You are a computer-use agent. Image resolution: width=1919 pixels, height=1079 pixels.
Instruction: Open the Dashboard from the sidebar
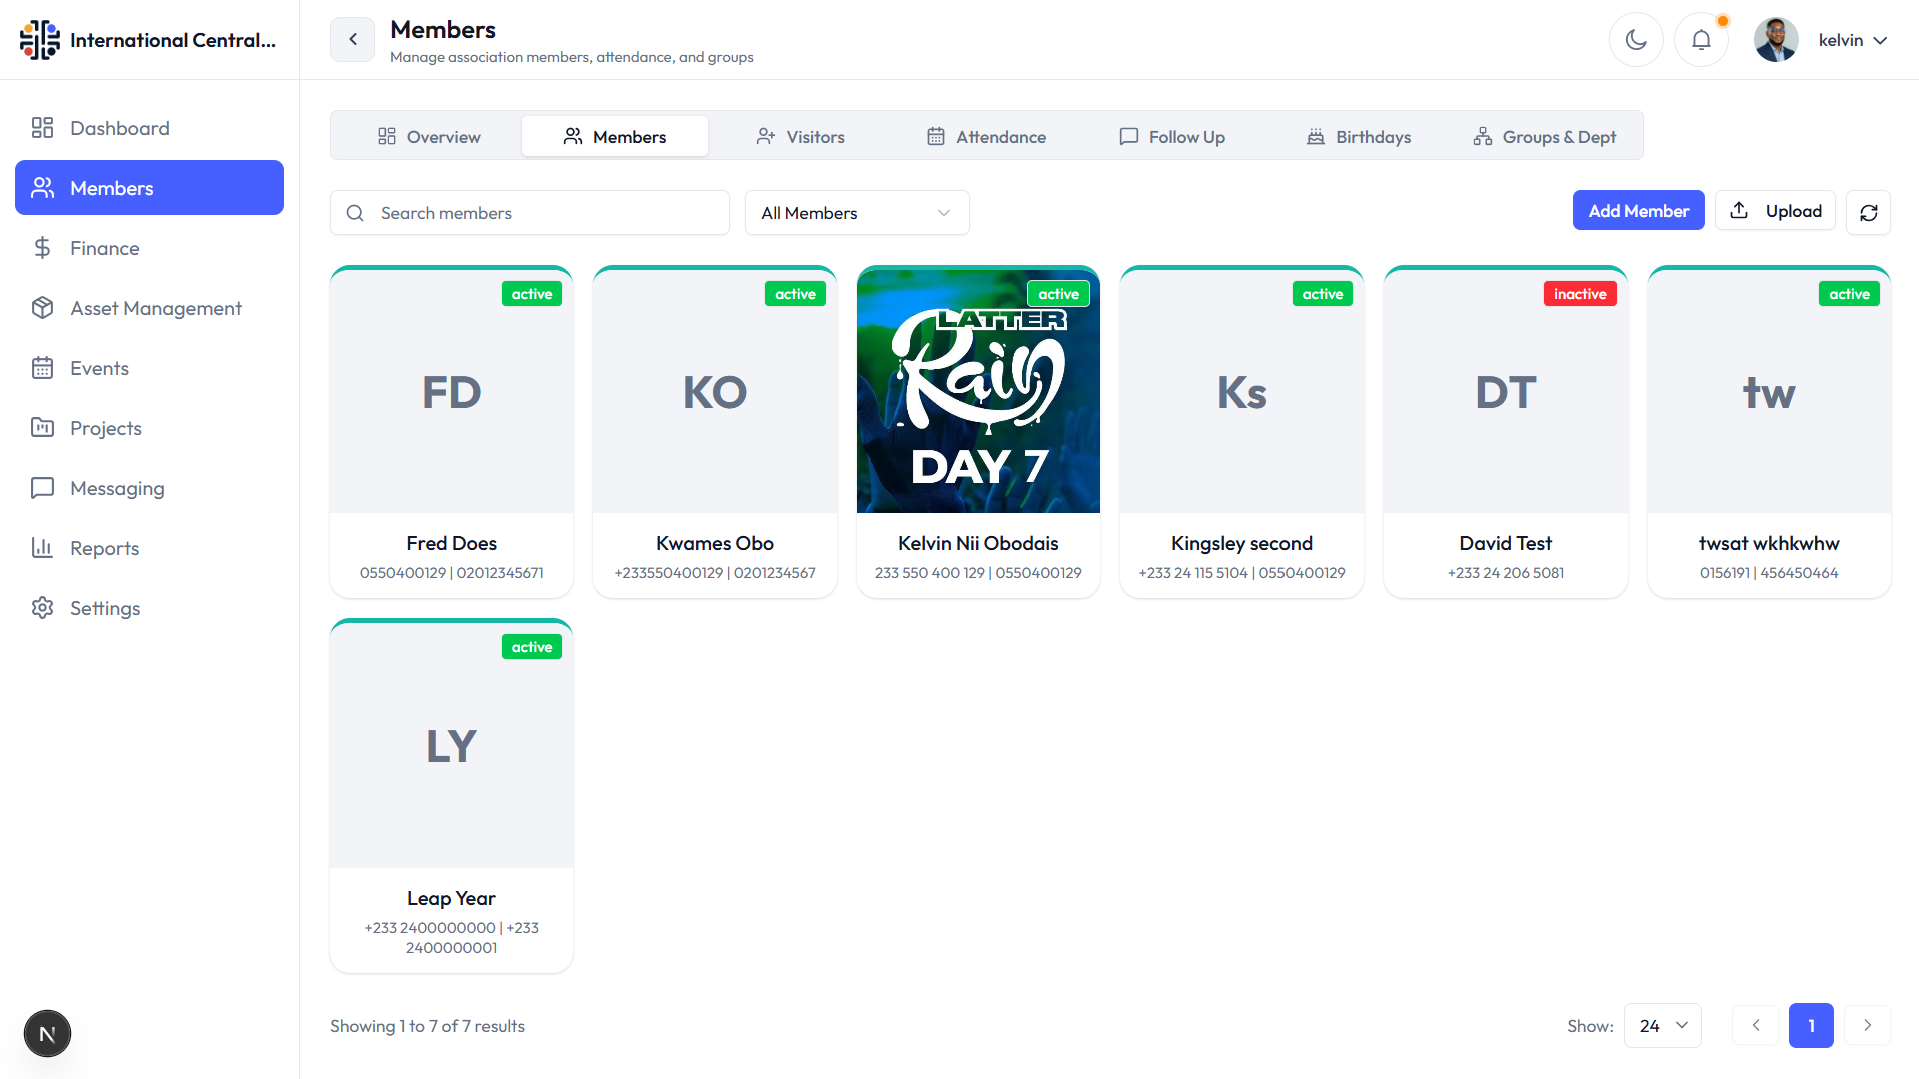[x=119, y=127]
